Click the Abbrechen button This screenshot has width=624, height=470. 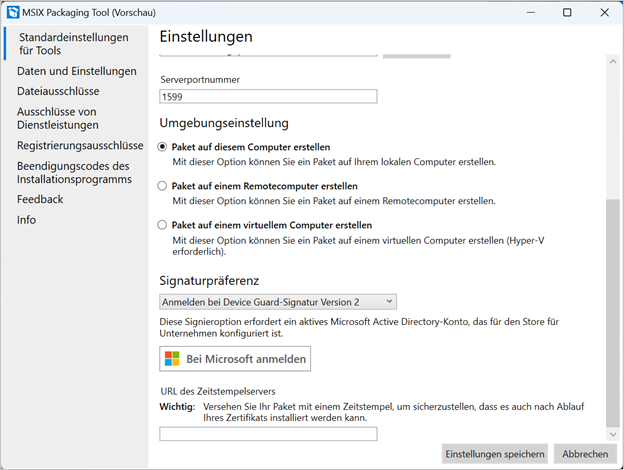[585, 454]
